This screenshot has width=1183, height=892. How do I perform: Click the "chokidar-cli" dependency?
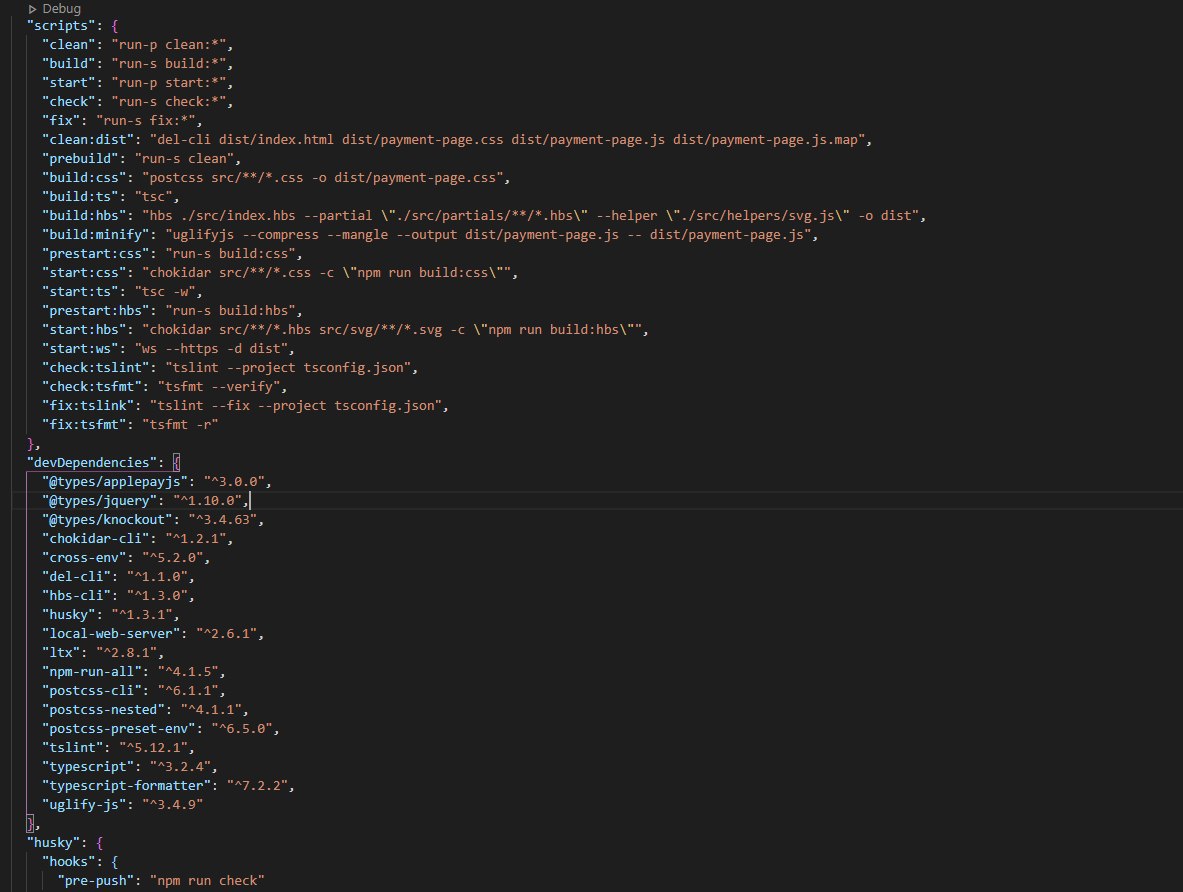[95, 538]
